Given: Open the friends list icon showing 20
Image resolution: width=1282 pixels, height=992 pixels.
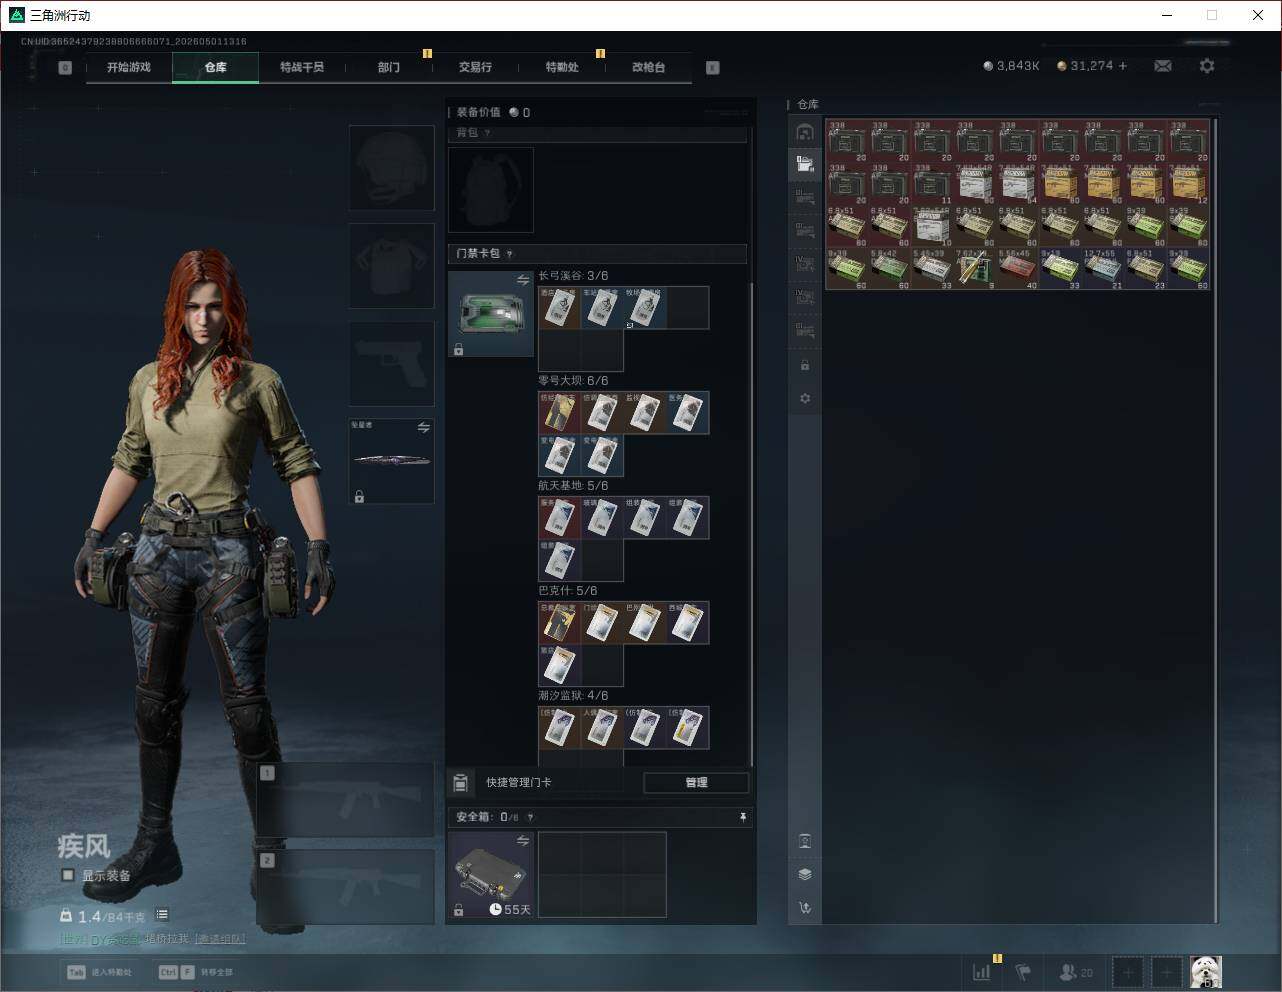Looking at the screenshot, I should coord(1076,972).
